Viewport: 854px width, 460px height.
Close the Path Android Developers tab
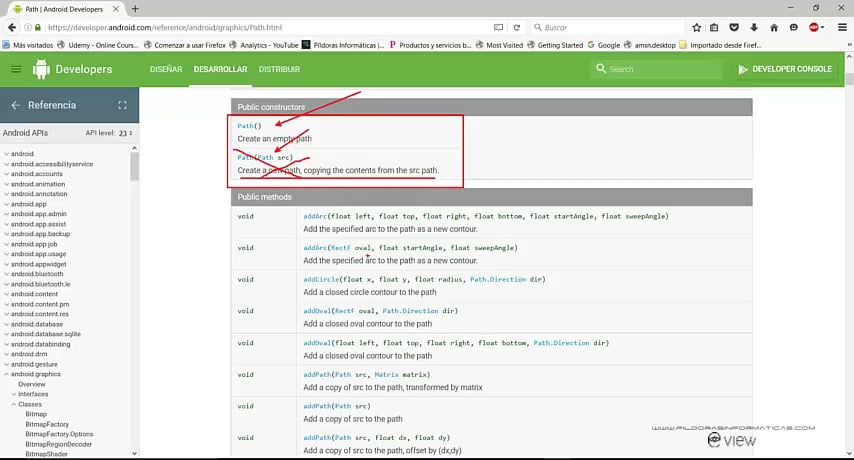point(115,9)
